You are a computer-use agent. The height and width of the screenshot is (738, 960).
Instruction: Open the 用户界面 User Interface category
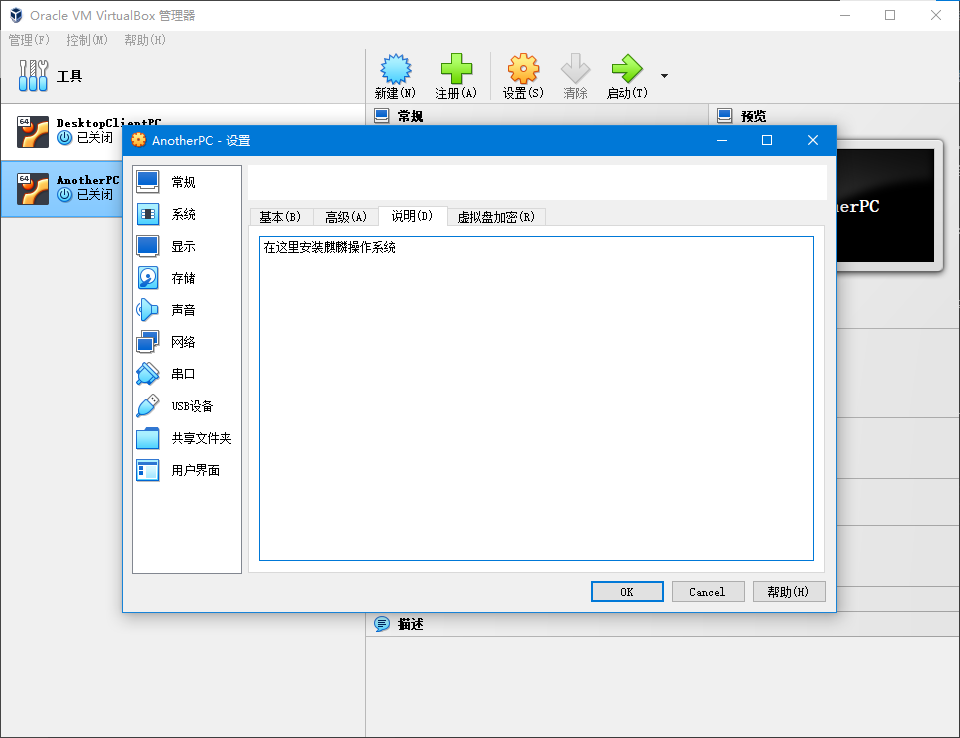[x=187, y=470]
